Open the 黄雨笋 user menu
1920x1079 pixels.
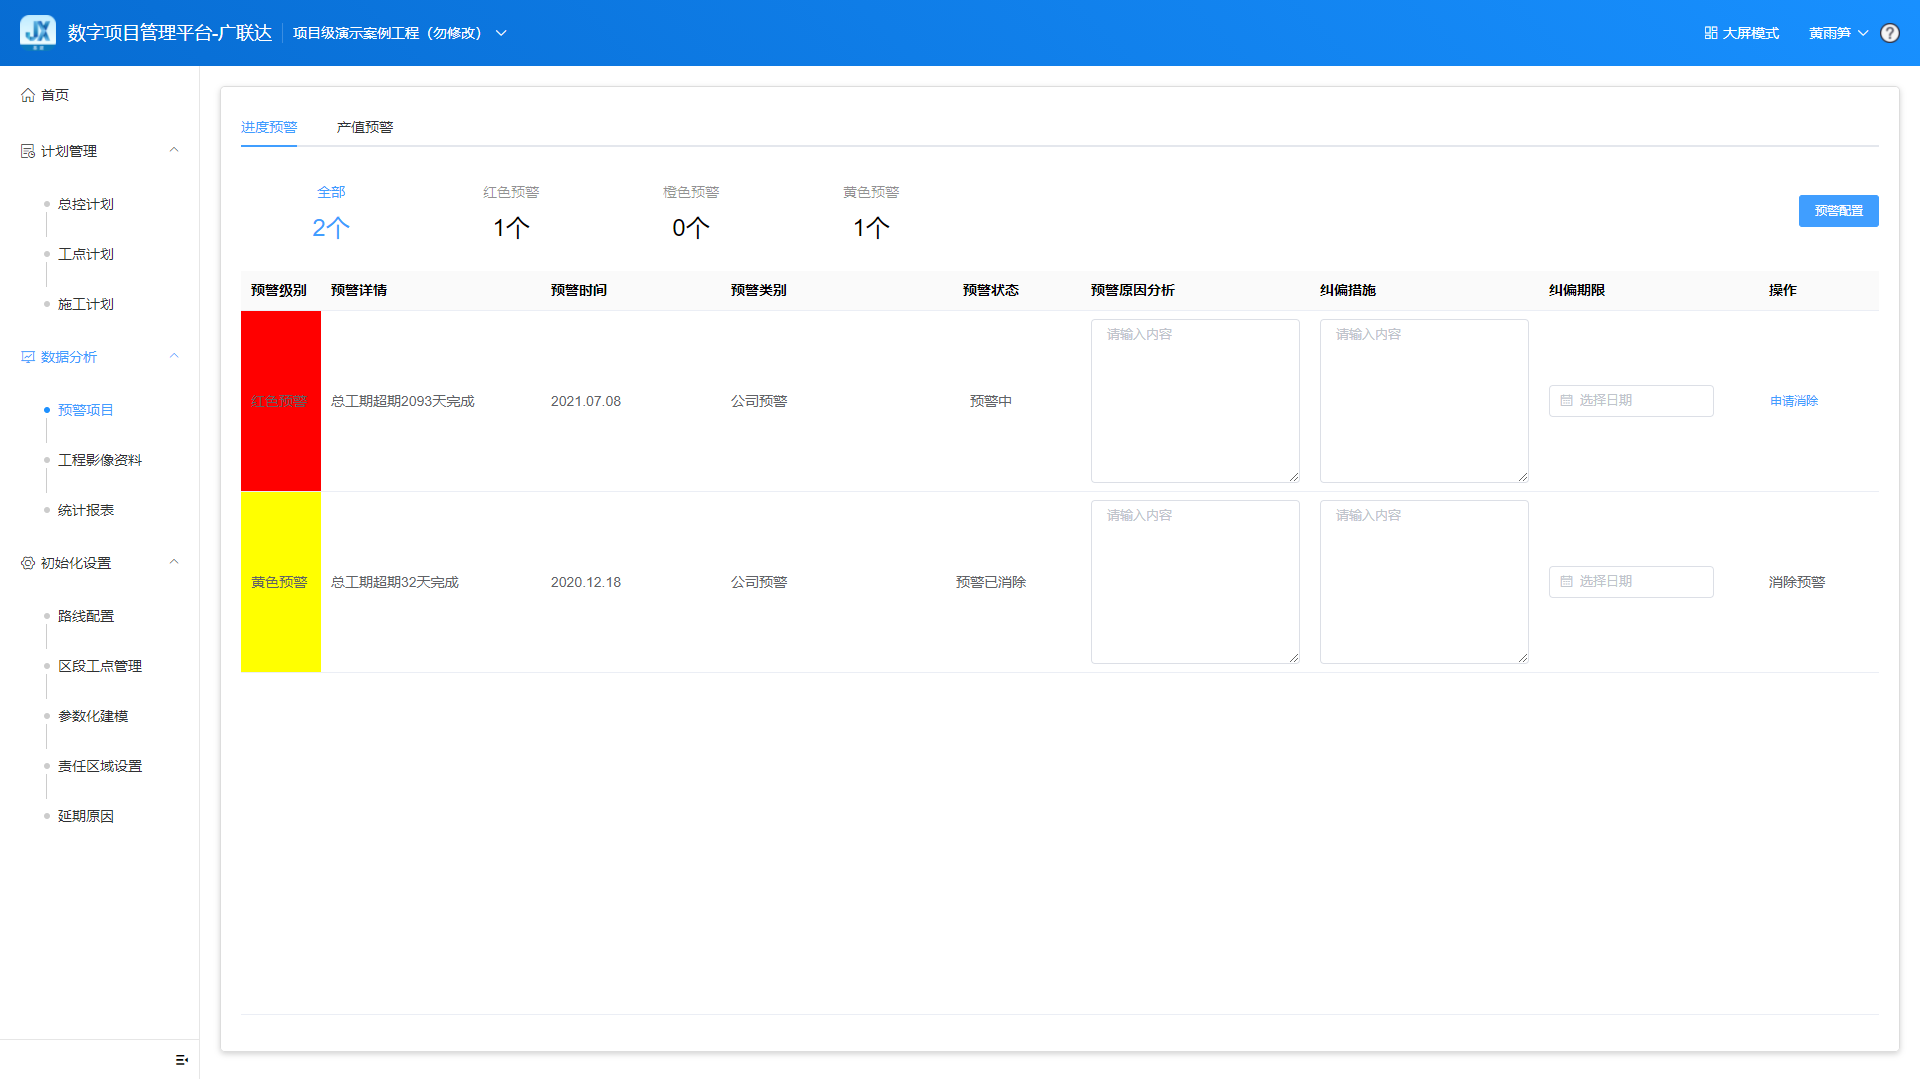[x=1837, y=33]
